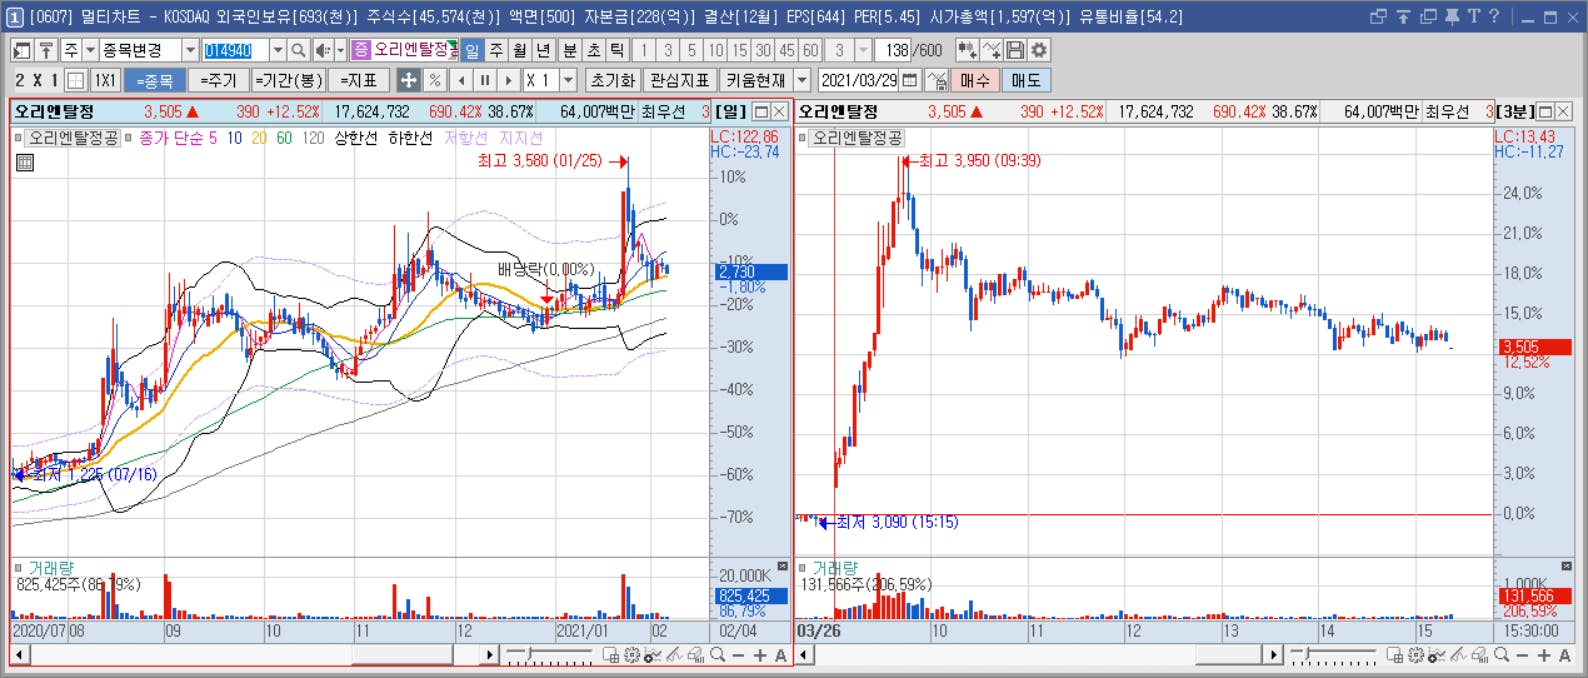Click gear settings icon under left chart

pyautogui.click(x=632, y=655)
